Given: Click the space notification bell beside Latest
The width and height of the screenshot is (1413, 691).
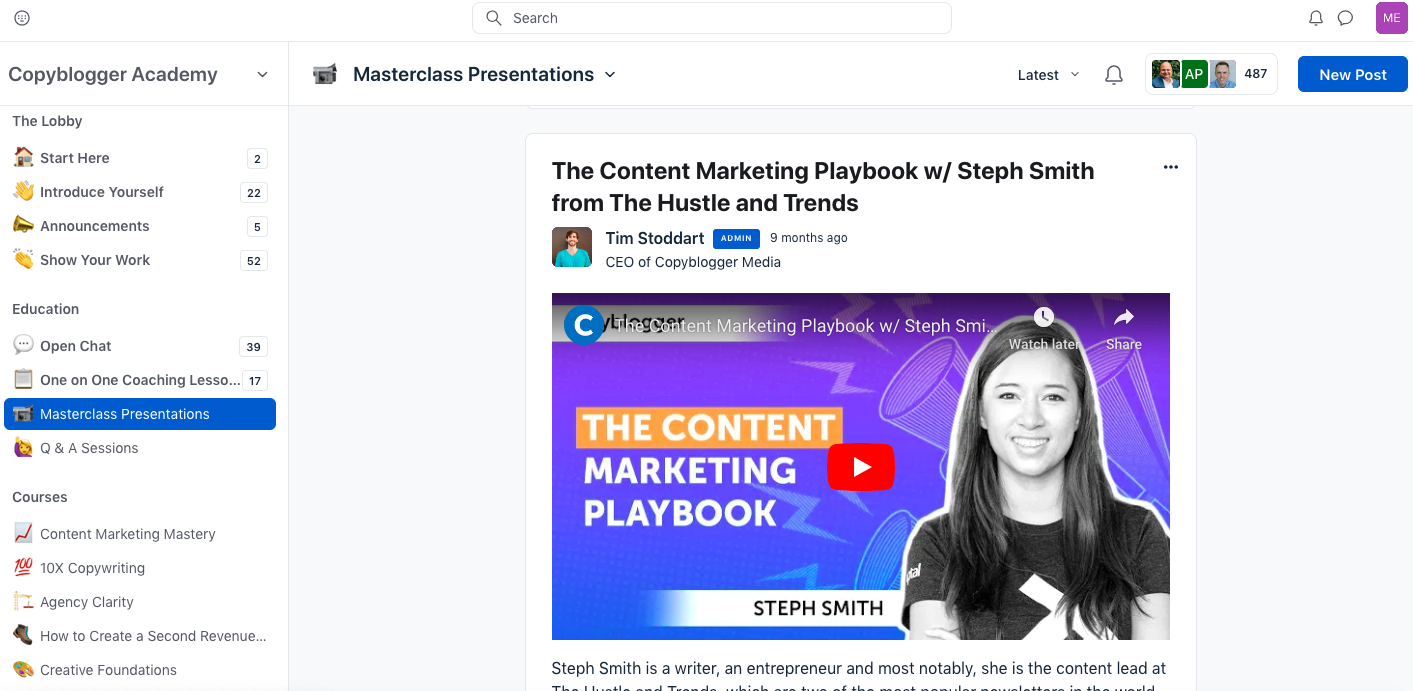Looking at the screenshot, I should (x=1114, y=75).
